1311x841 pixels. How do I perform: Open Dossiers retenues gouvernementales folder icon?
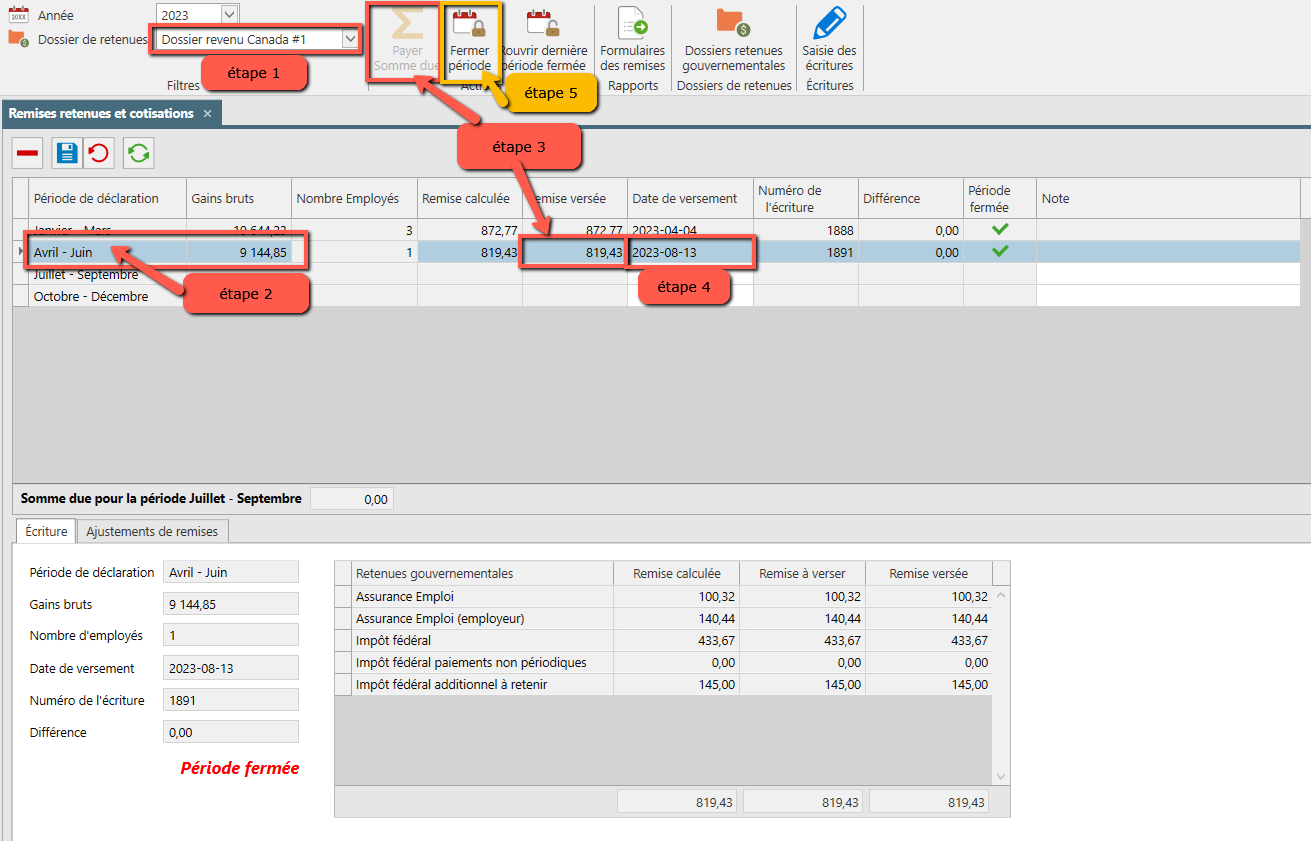point(733,22)
